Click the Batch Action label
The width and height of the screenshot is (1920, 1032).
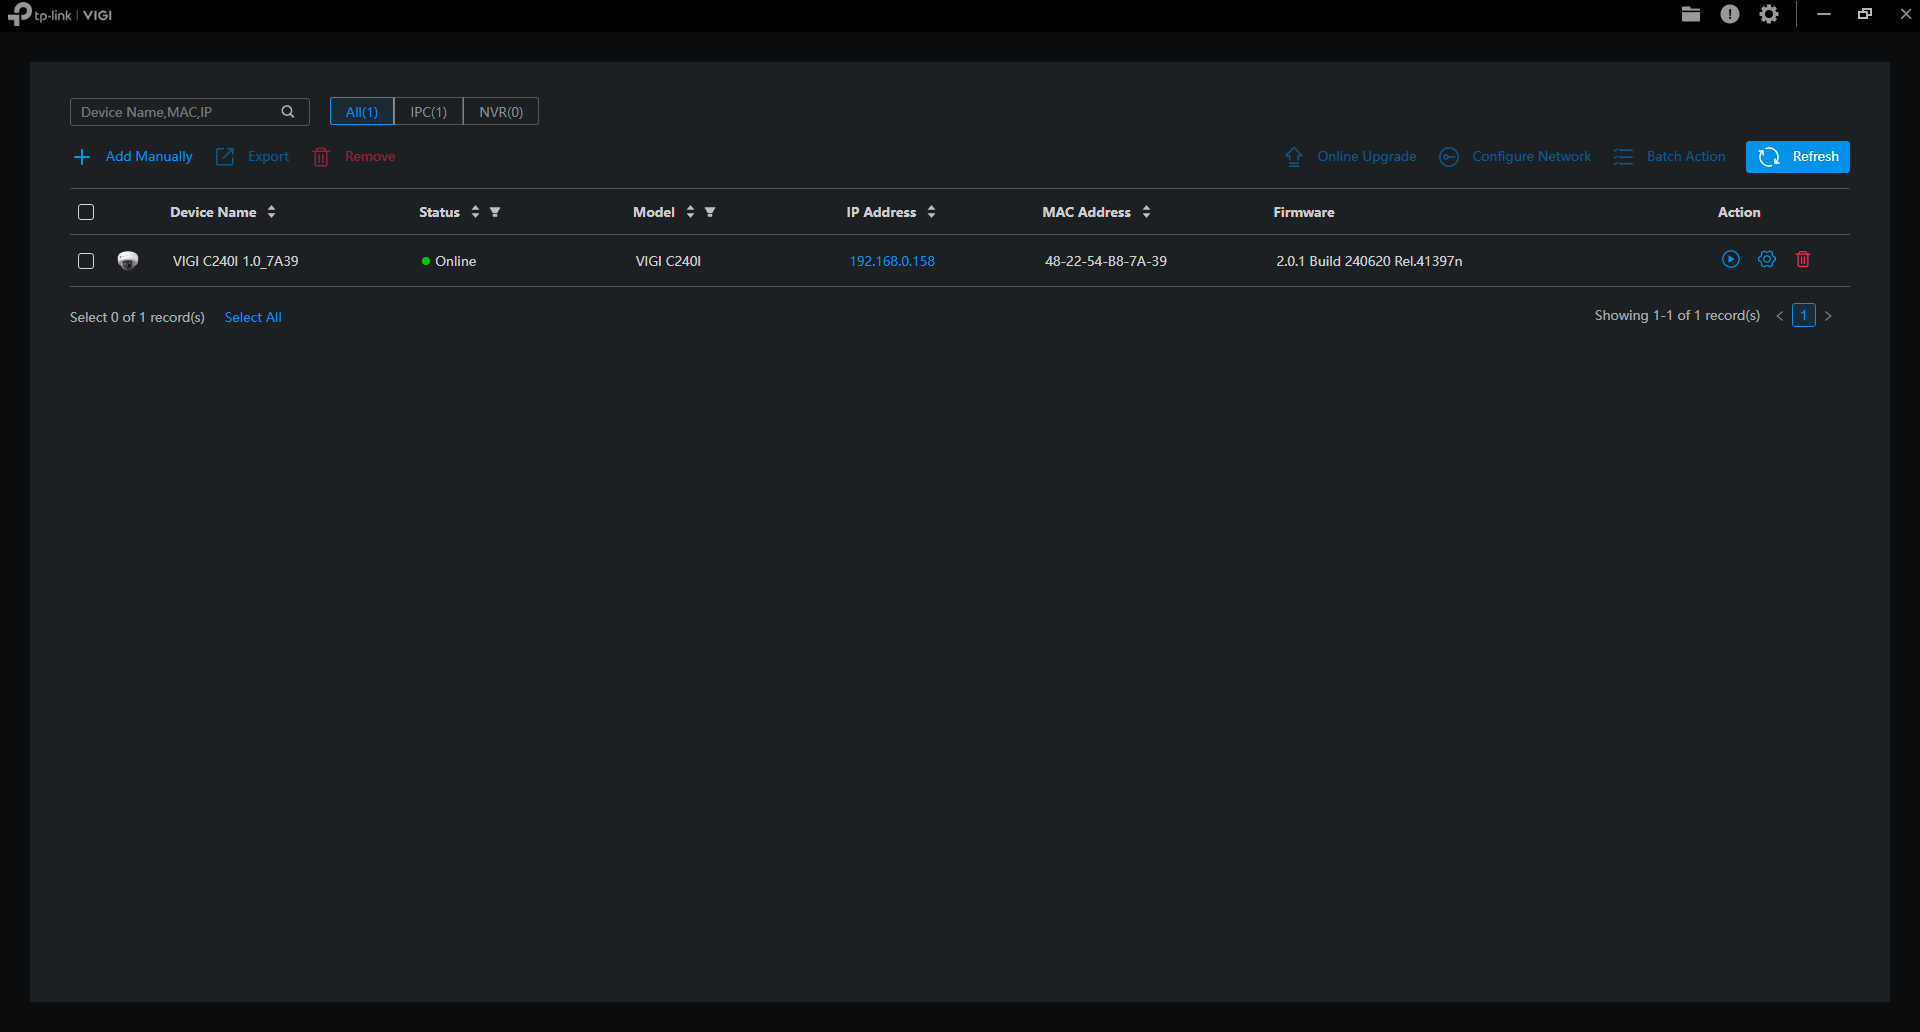tap(1686, 157)
